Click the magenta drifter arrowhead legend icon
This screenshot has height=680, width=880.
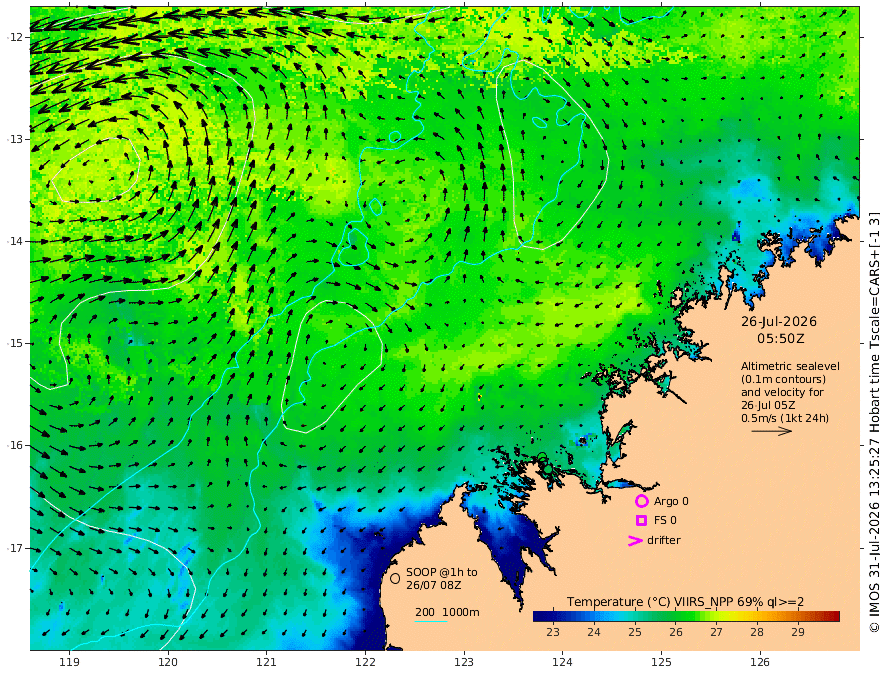point(635,540)
